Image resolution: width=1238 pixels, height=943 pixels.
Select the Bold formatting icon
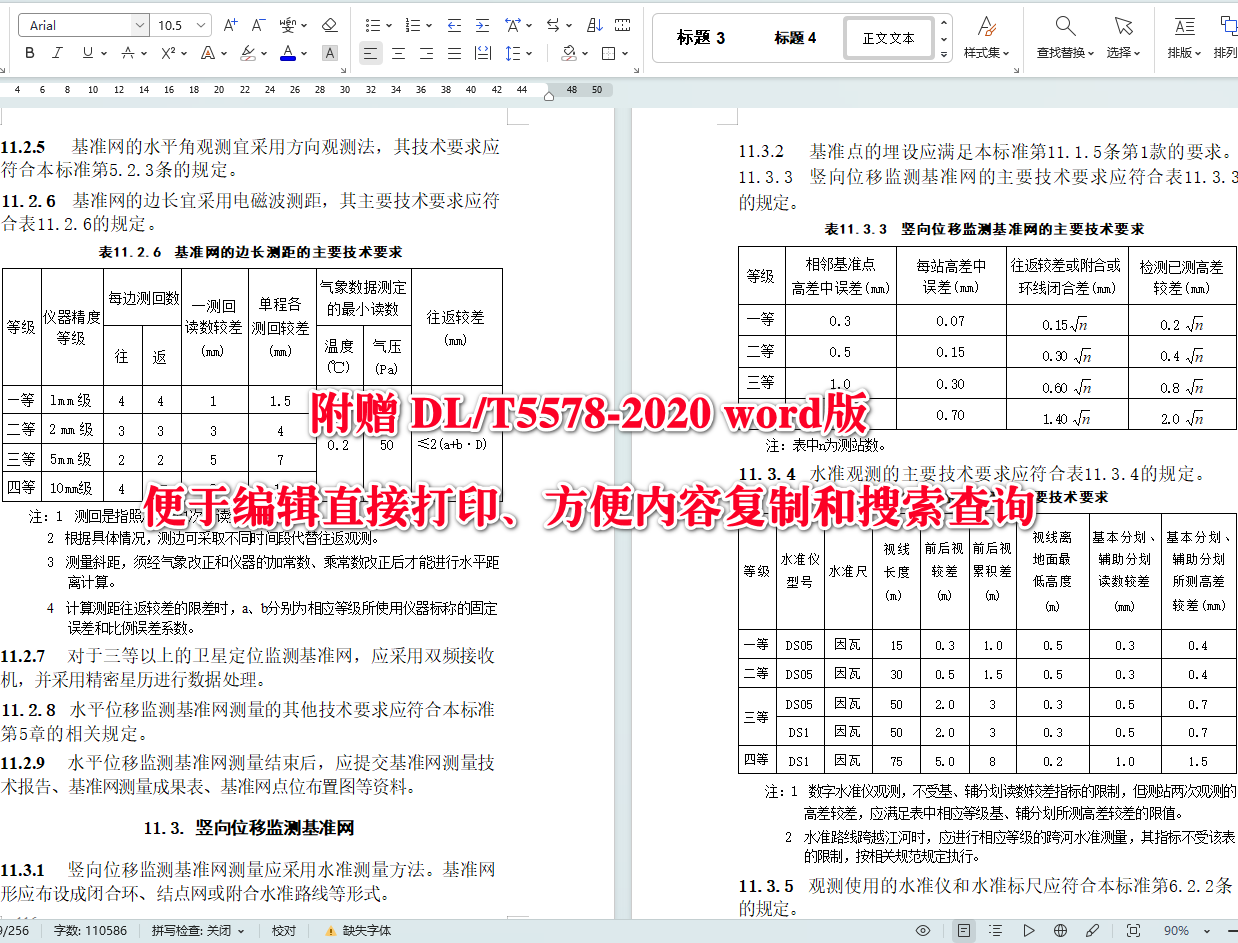tap(29, 51)
